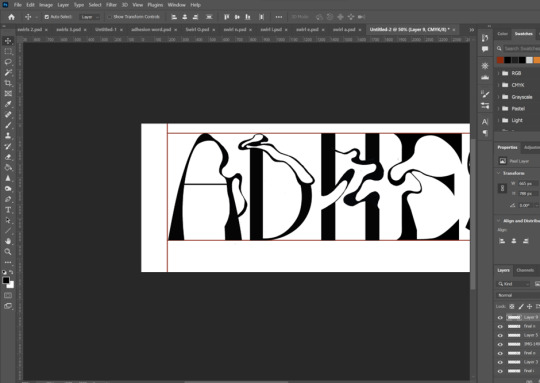Show more document tabs chevron
540x383 pixels.
tap(472, 30)
